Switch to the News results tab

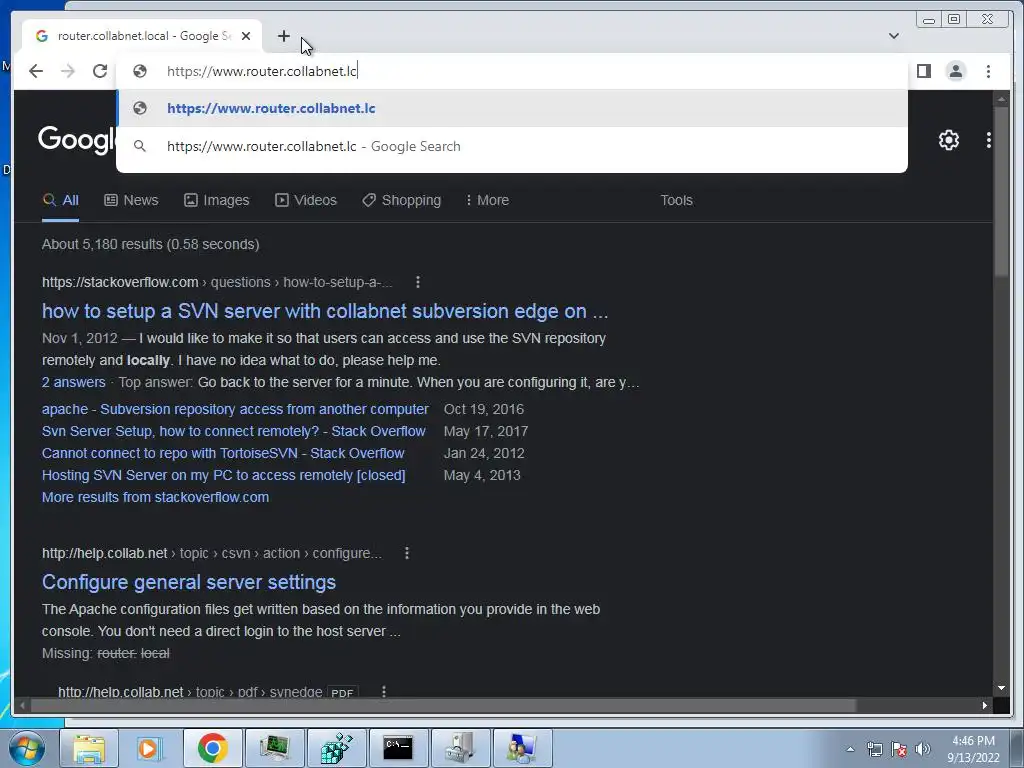131,200
